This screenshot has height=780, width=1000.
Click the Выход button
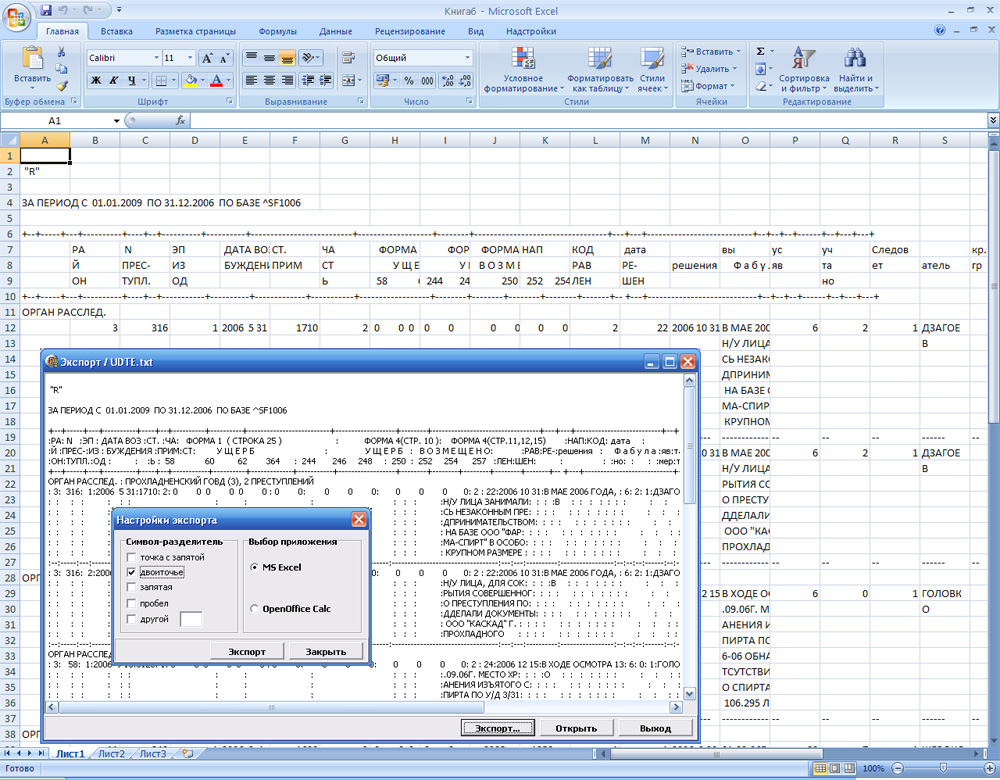click(656, 727)
